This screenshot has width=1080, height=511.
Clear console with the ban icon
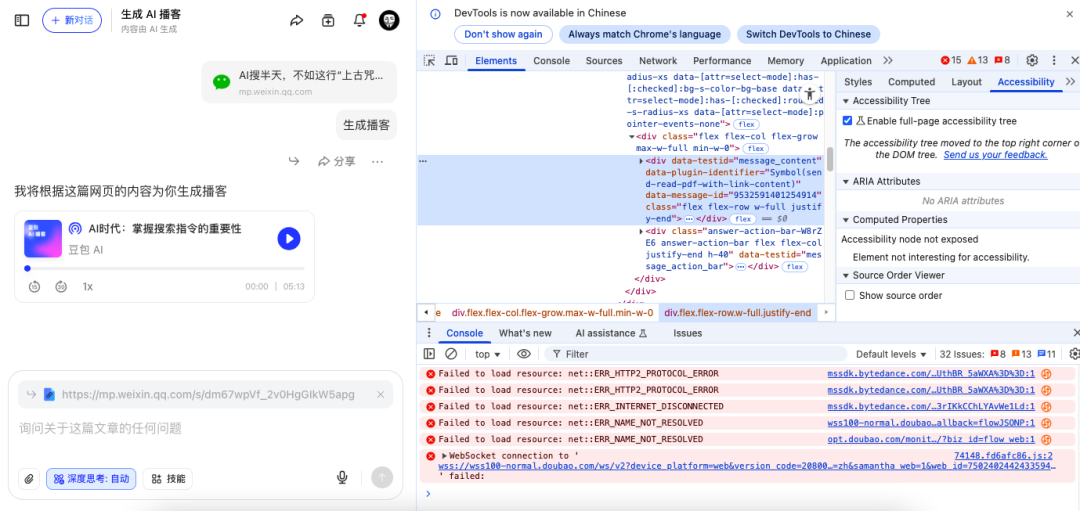pyautogui.click(x=451, y=354)
